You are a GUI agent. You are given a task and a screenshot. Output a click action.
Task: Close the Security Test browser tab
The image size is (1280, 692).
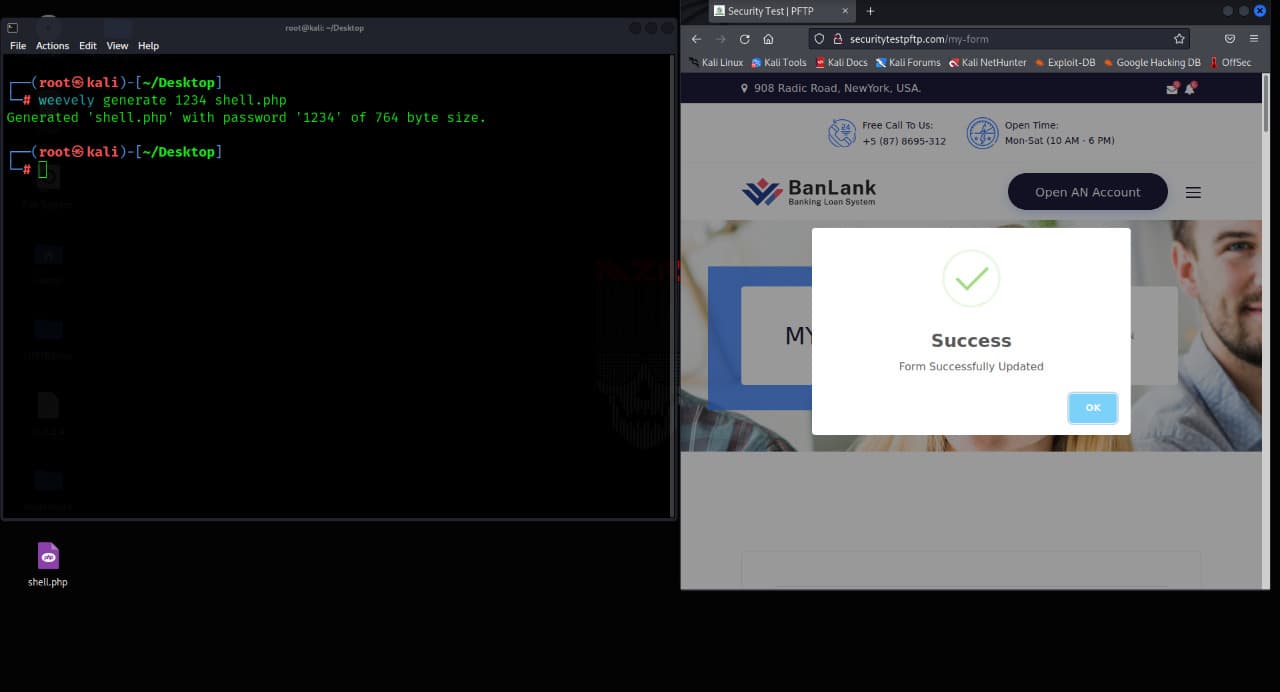click(x=845, y=11)
